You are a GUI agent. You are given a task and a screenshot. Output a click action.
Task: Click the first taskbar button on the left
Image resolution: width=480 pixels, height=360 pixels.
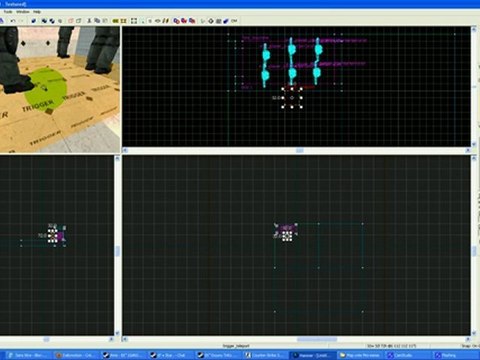click(x=28, y=355)
